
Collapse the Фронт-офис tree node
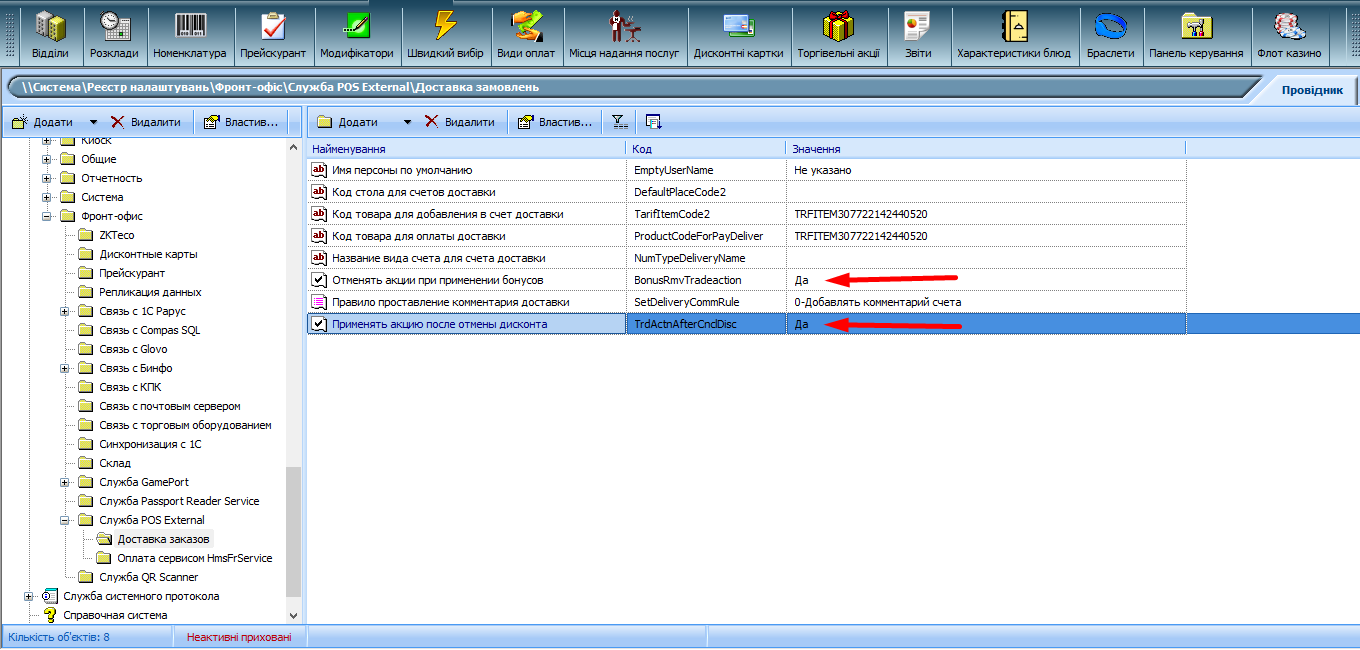[x=46, y=216]
